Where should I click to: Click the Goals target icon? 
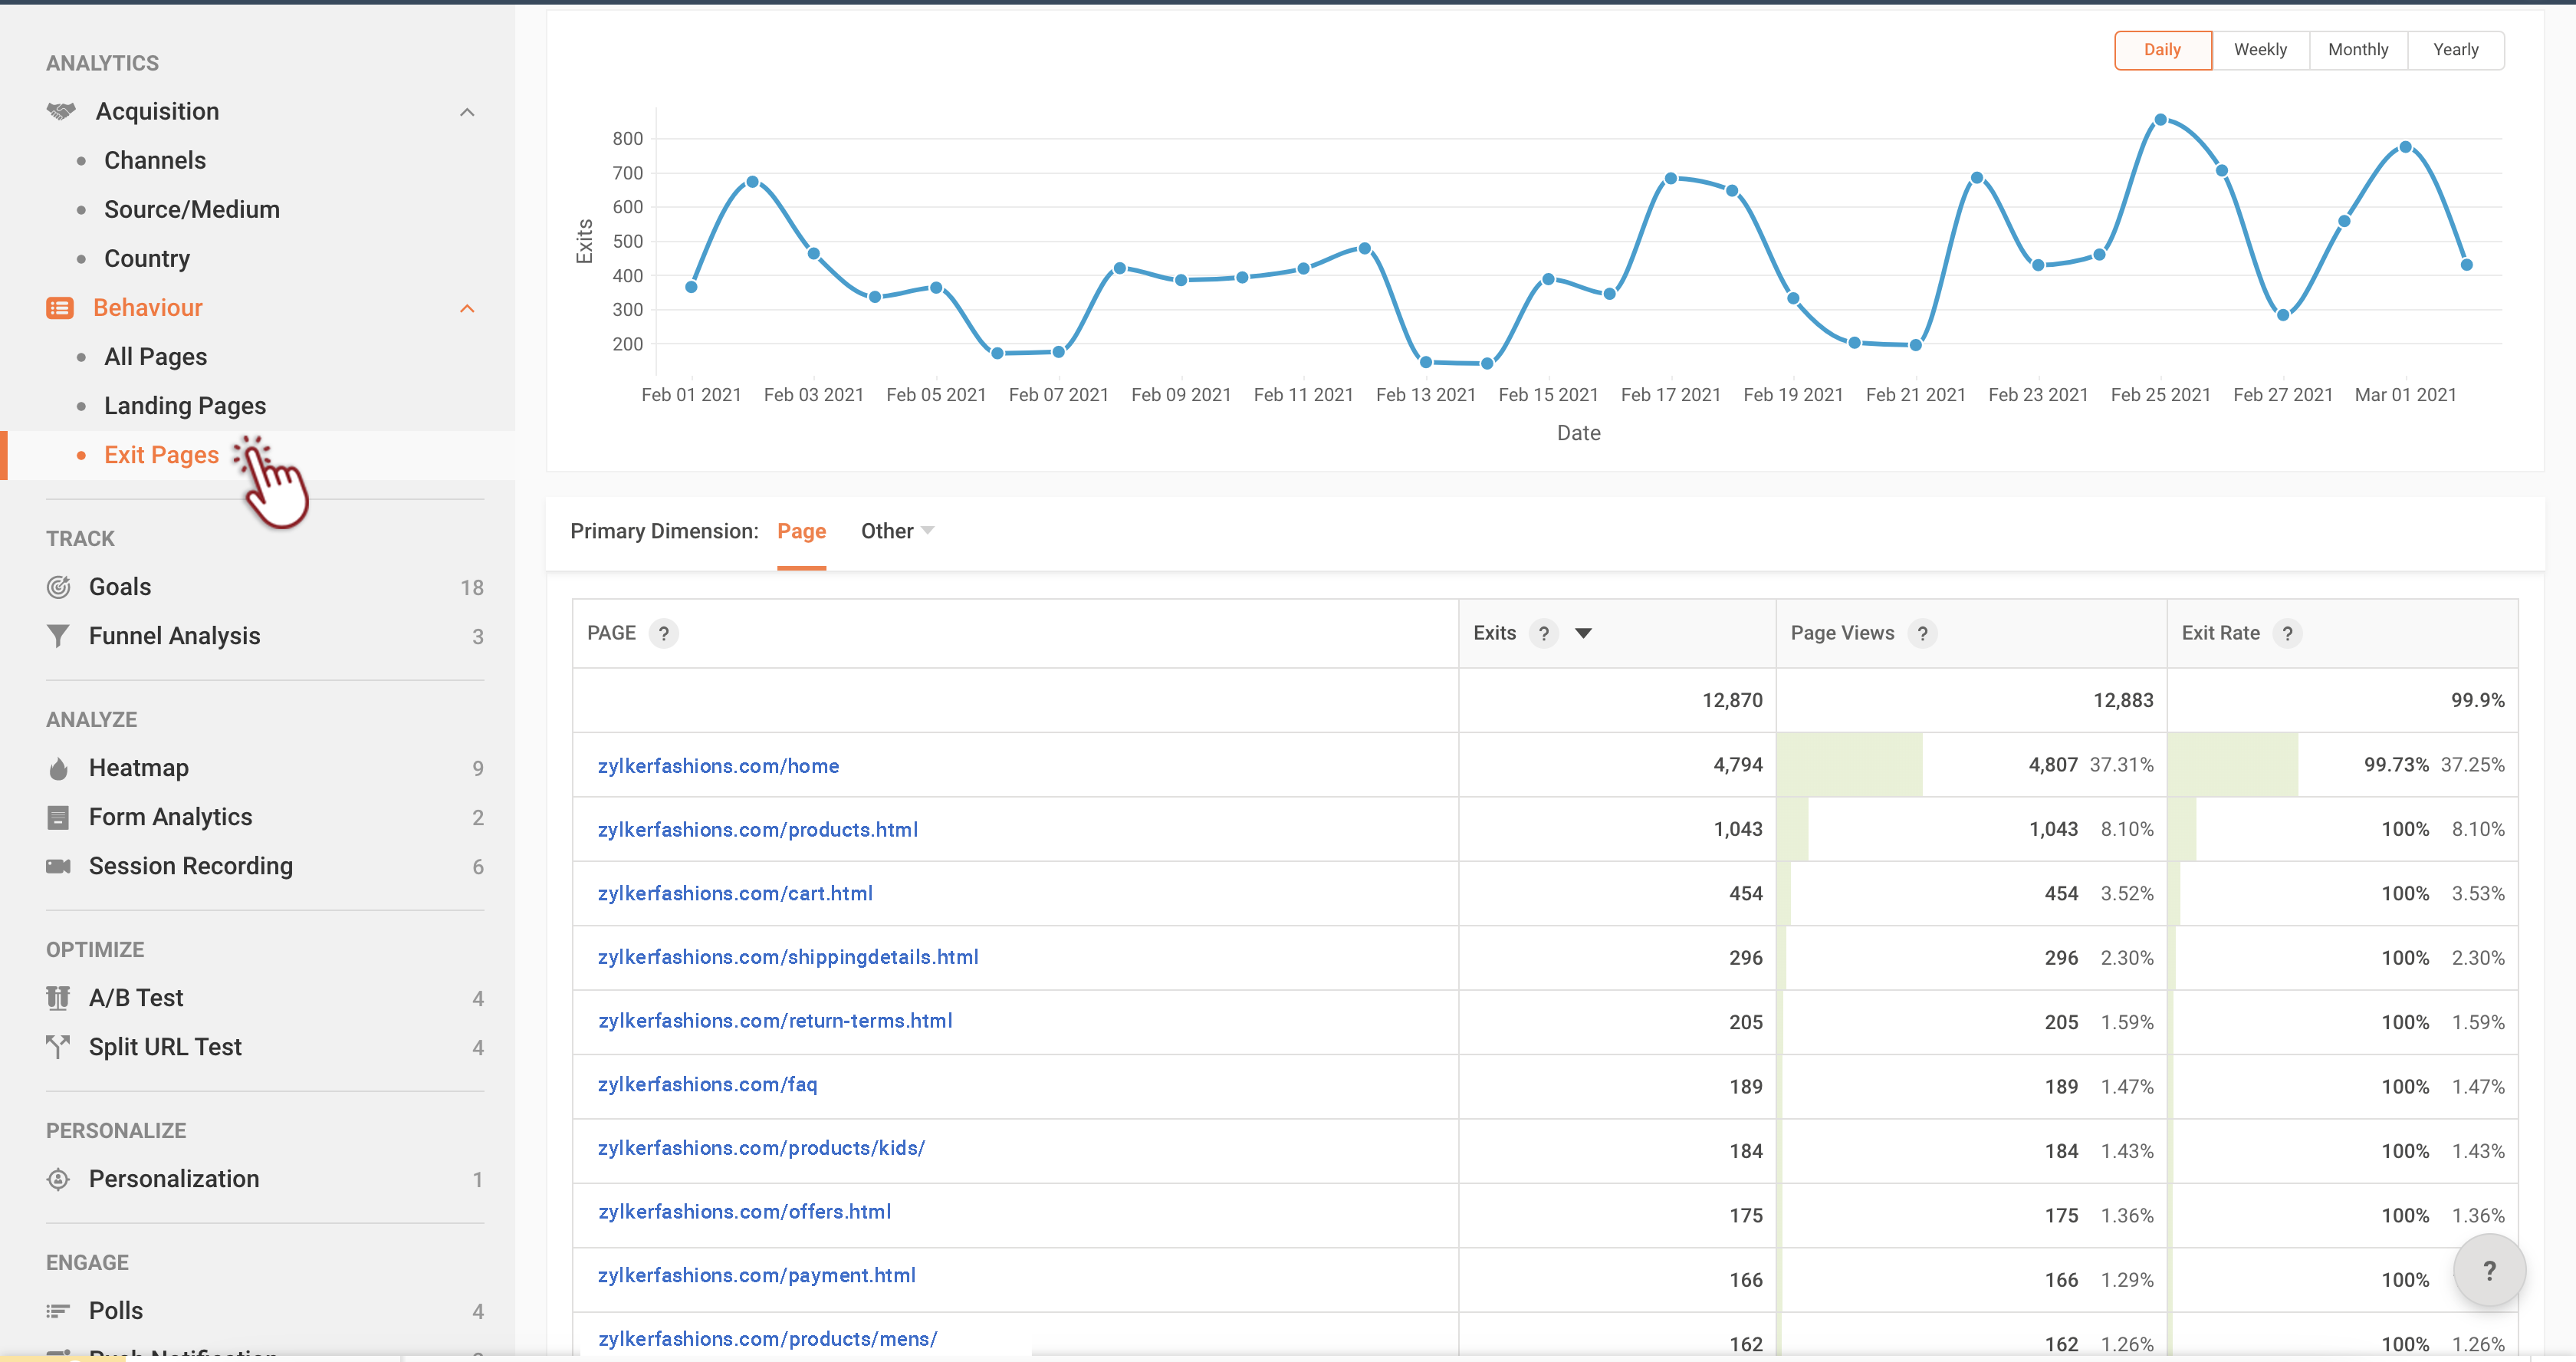coord(58,587)
